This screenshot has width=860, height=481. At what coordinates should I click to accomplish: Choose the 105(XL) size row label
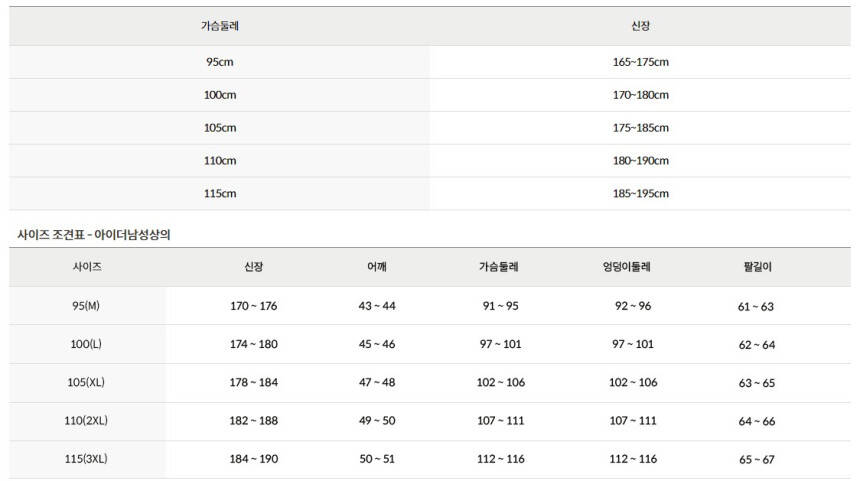coord(87,383)
